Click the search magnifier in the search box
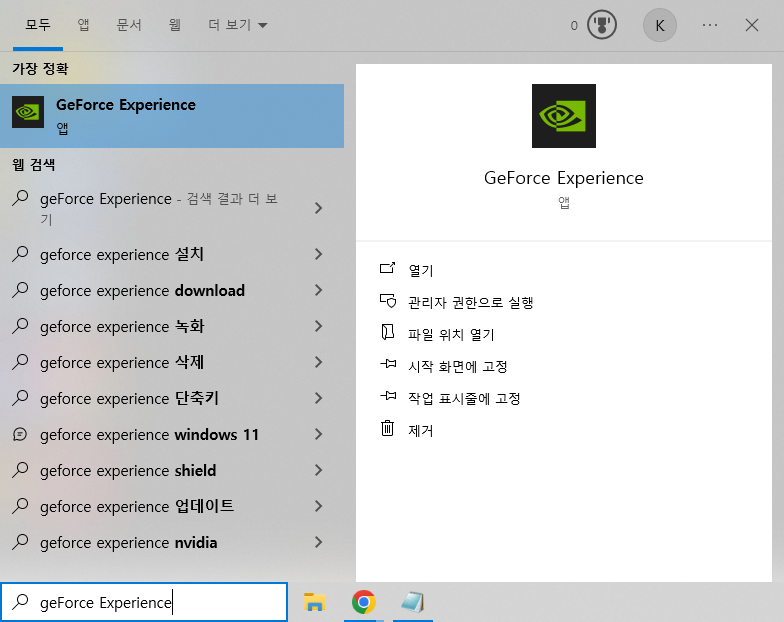The image size is (784, 622). [x=20, y=602]
